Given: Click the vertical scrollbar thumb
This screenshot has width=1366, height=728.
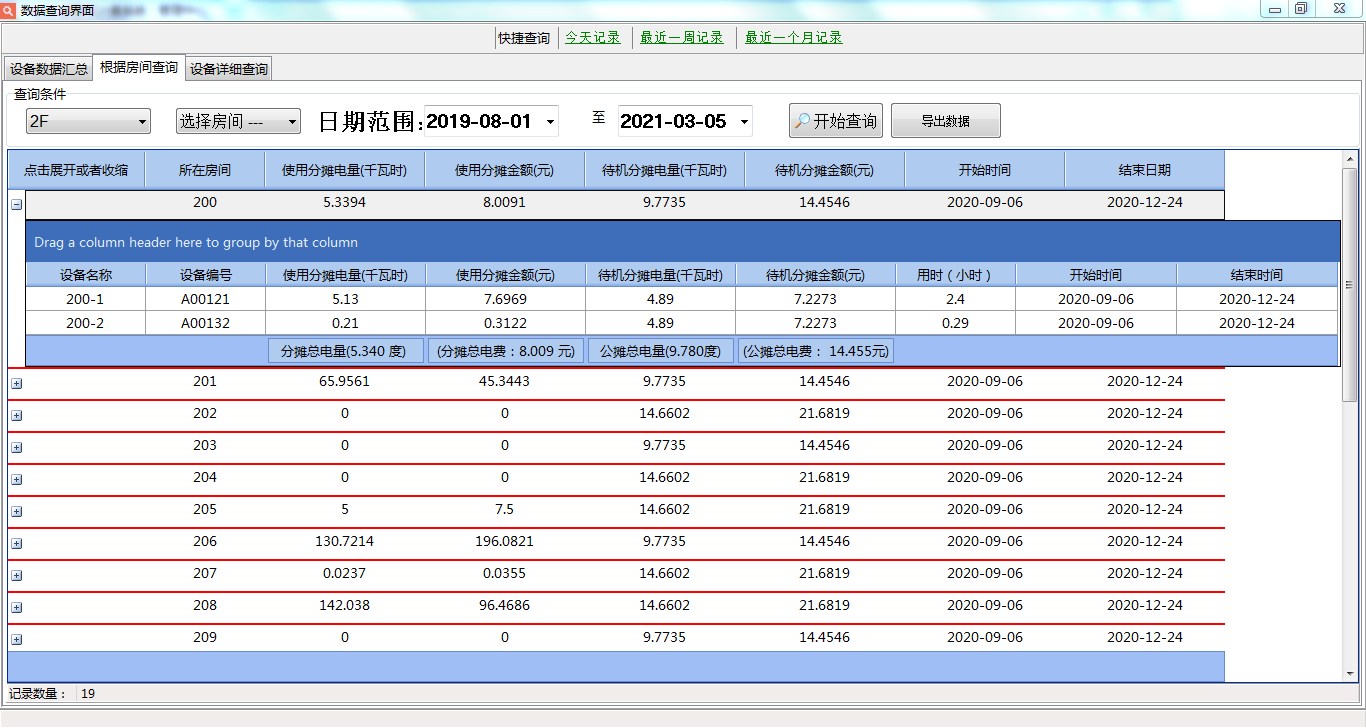Looking at the screenshot, I should click(1349, 285).
